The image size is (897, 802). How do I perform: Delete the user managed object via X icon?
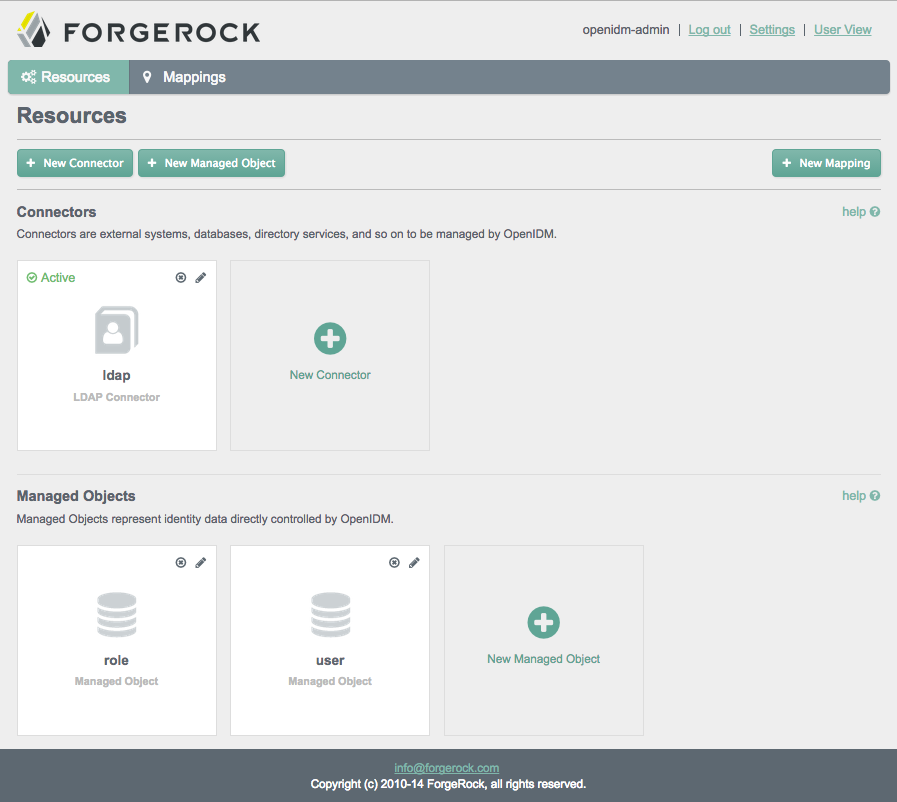tap(394, 562)
